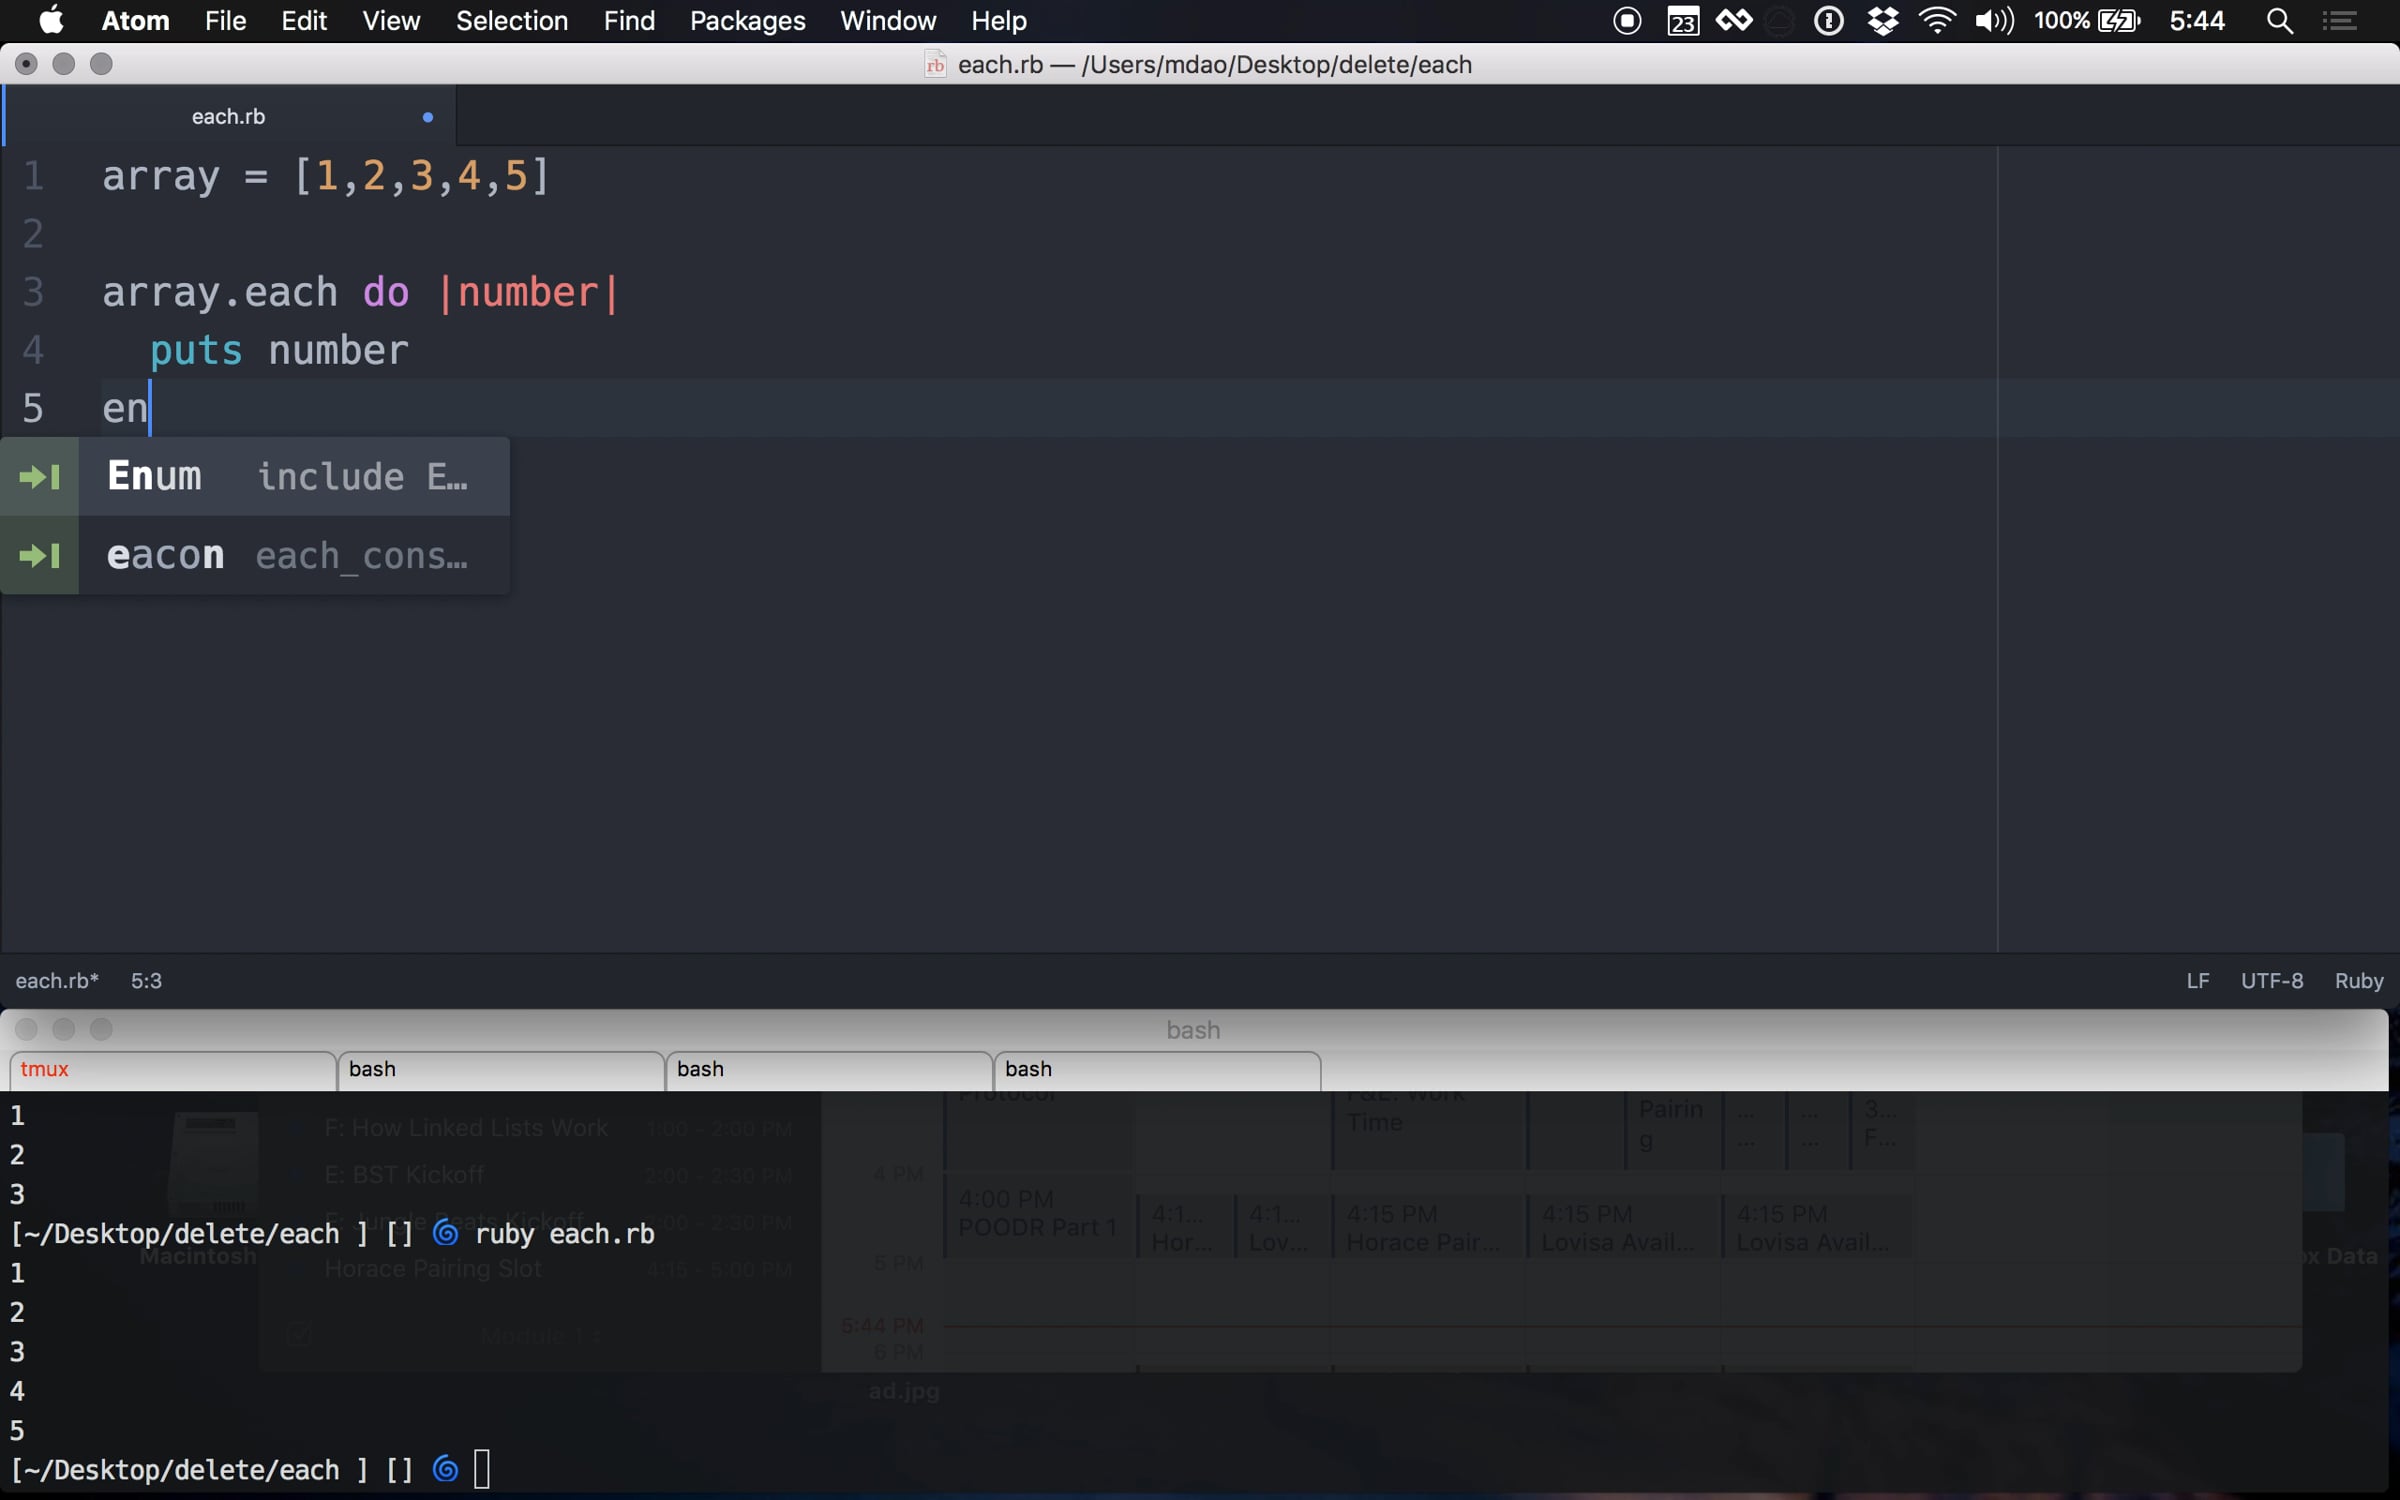The width and height of the screenshot is (2400, 1500).
Task: Click the |number| block parameter
Action: point(528,293)
